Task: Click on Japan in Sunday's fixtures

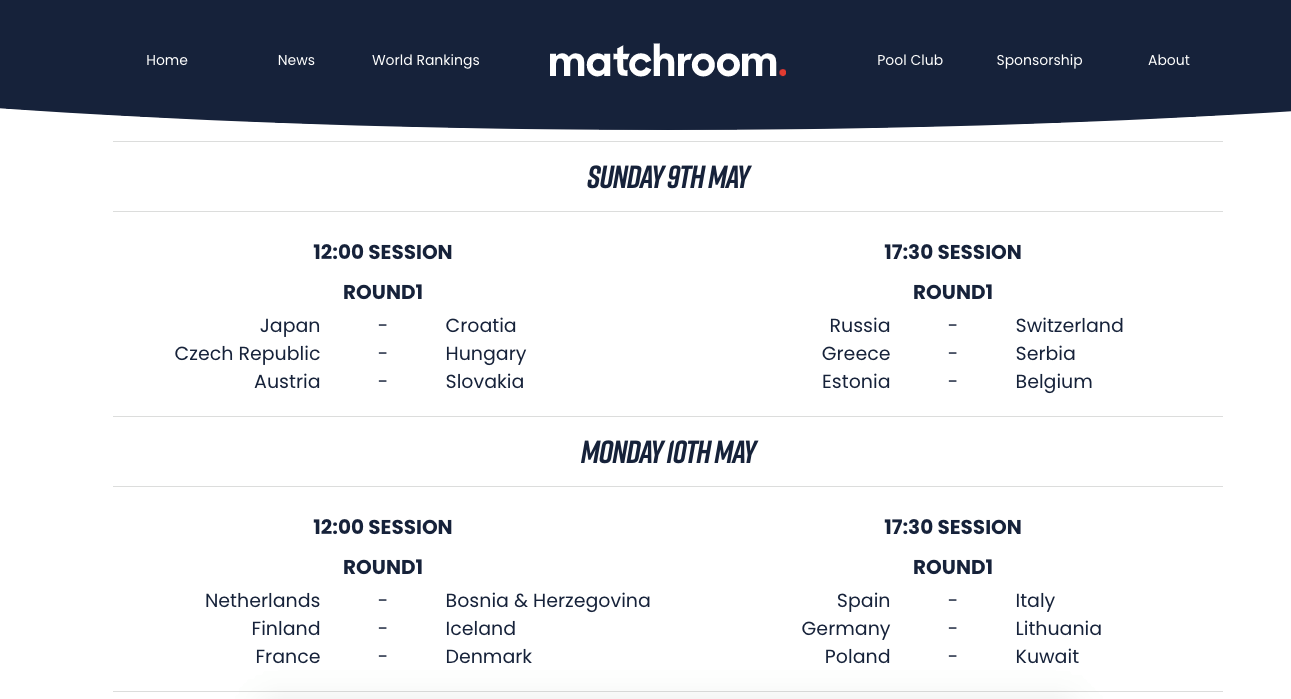Action: 290,325
